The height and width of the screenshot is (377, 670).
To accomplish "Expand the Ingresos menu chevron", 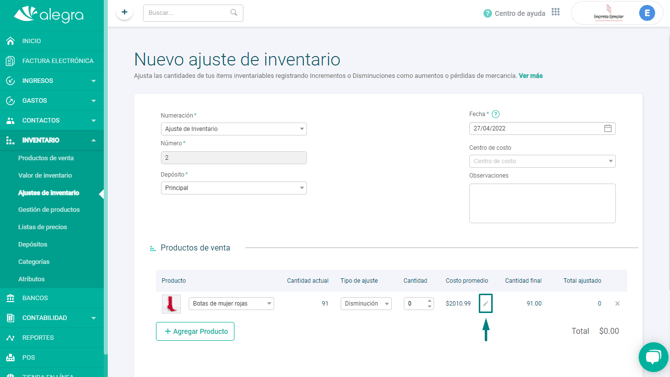I will coord(93,81).
